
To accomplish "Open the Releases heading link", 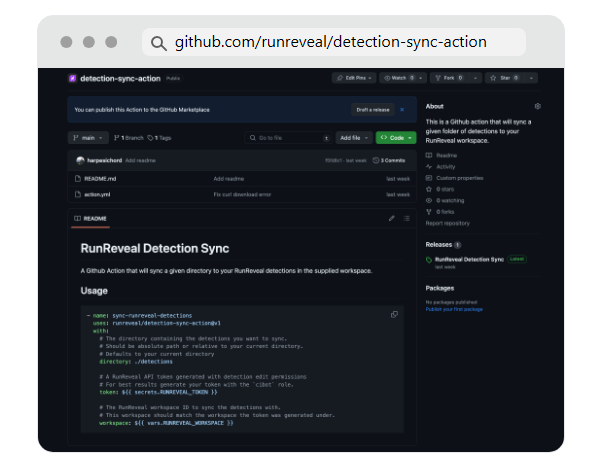I will 439,245.
